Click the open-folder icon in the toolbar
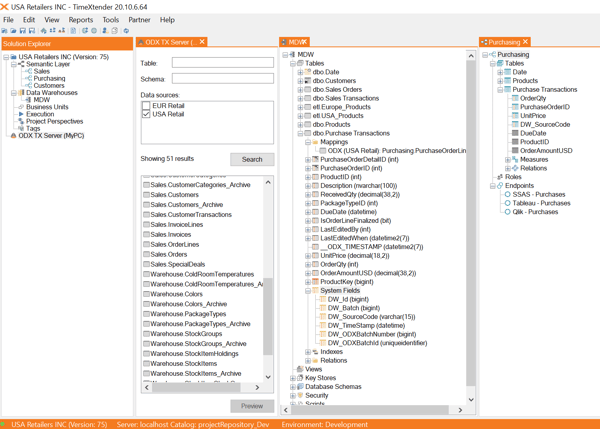The image size is (600, 429). tap(13, 31)
